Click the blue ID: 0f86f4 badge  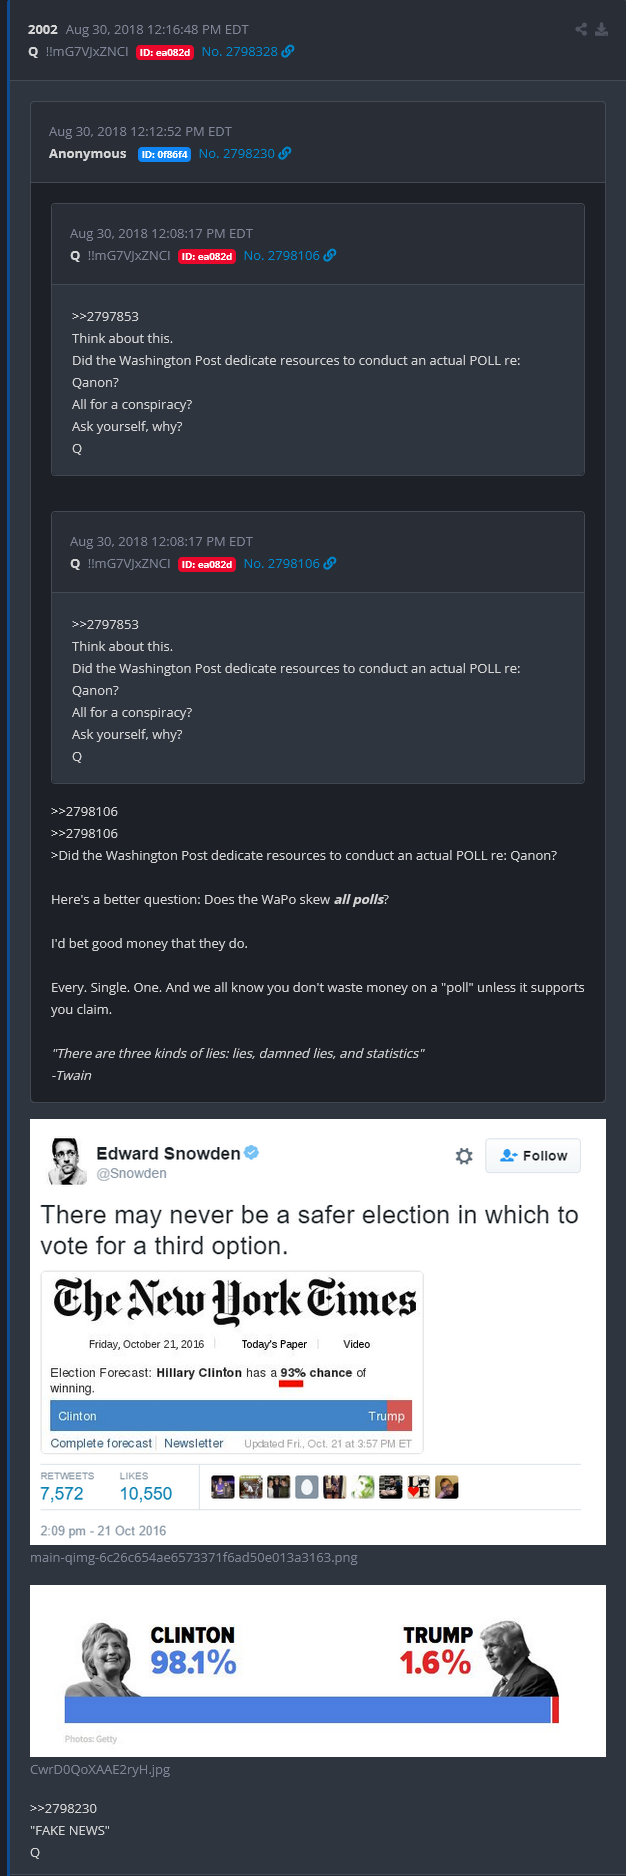pyautogui.click(x=164, y=154)
